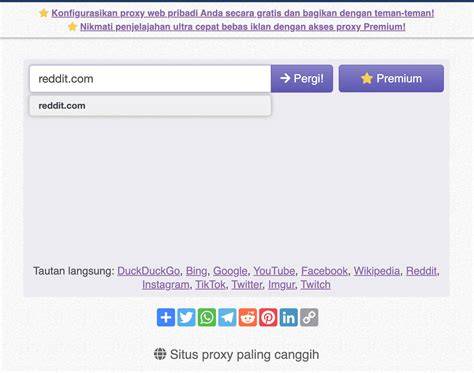Focus the URL input field with reddit.com

pyautogui.click(x=150, y=79)
